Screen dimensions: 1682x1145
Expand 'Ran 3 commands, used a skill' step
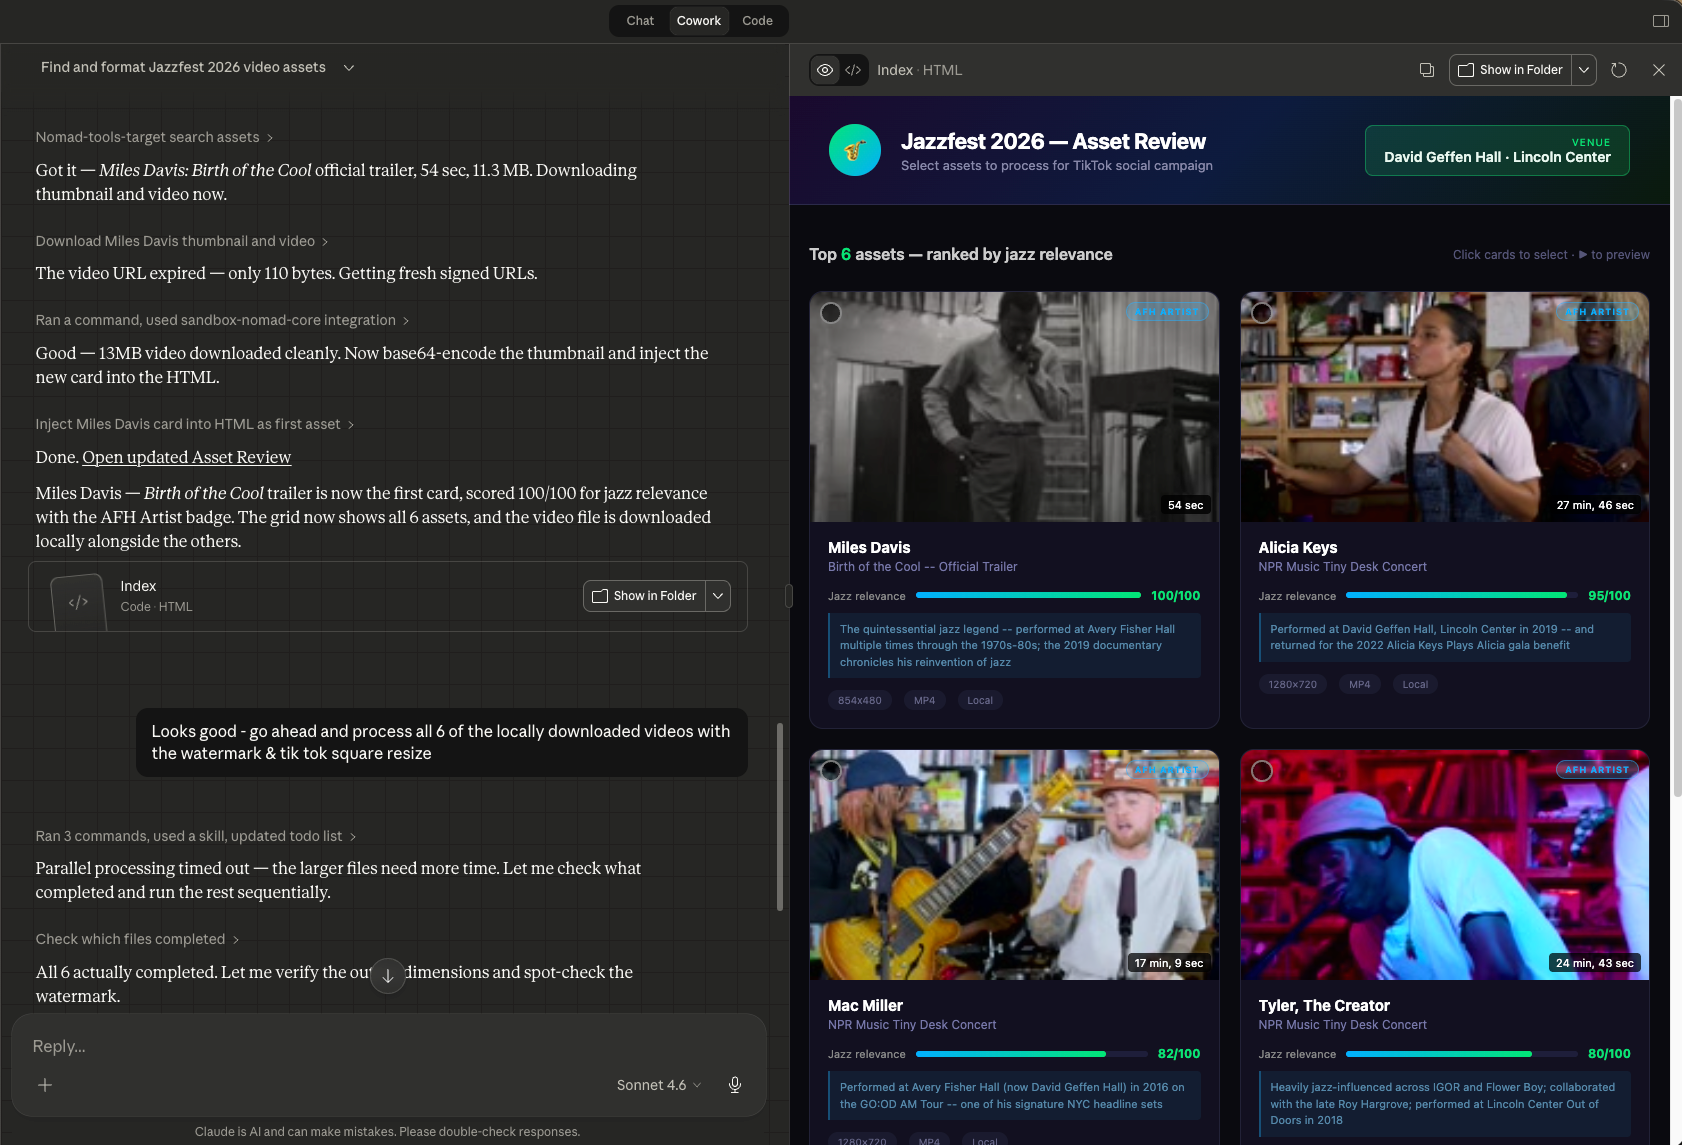(196, 836)
